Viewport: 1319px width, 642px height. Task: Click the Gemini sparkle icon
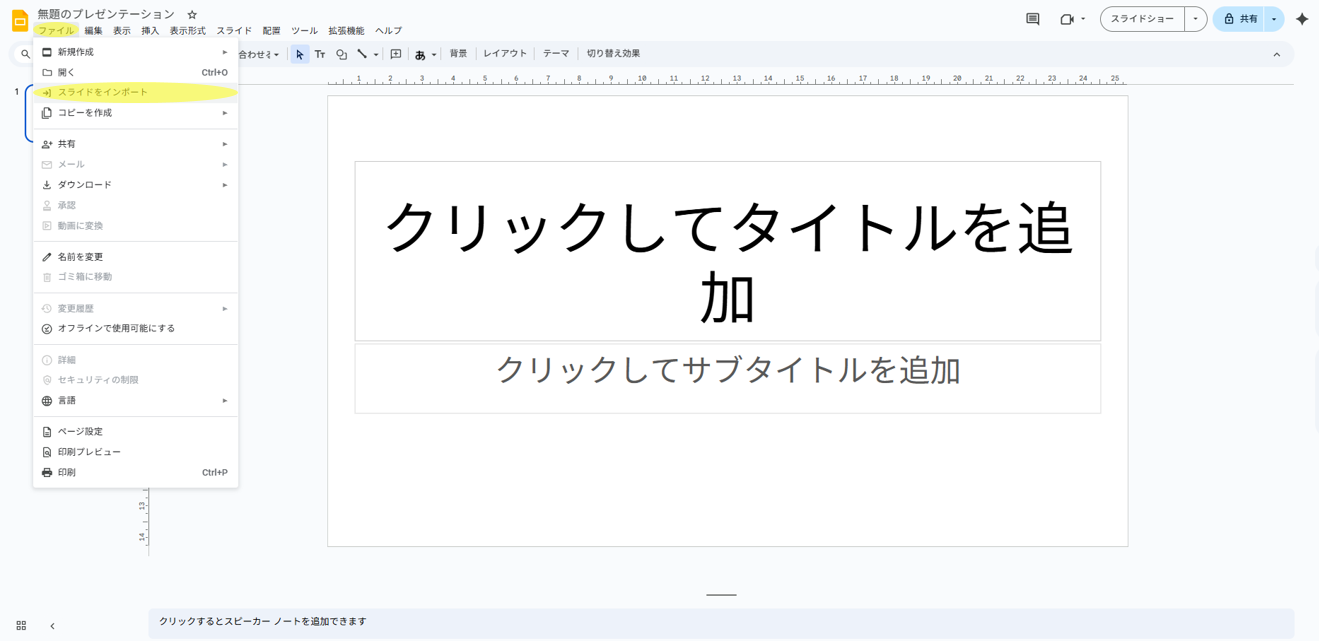(x=1301, y=19)
